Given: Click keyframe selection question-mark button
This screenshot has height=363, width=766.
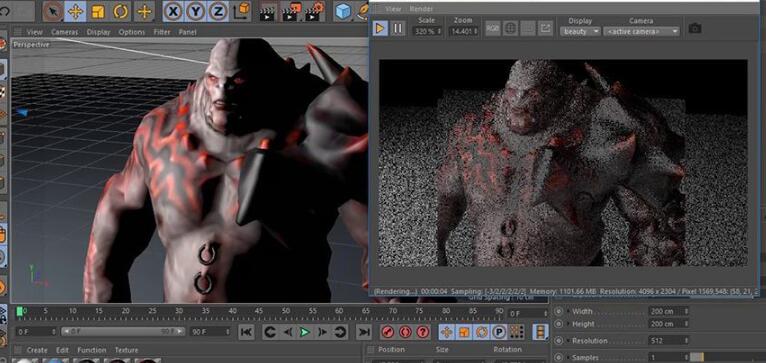Looking at the screenshot, I should pyautogui.click(x=423, y=333).
